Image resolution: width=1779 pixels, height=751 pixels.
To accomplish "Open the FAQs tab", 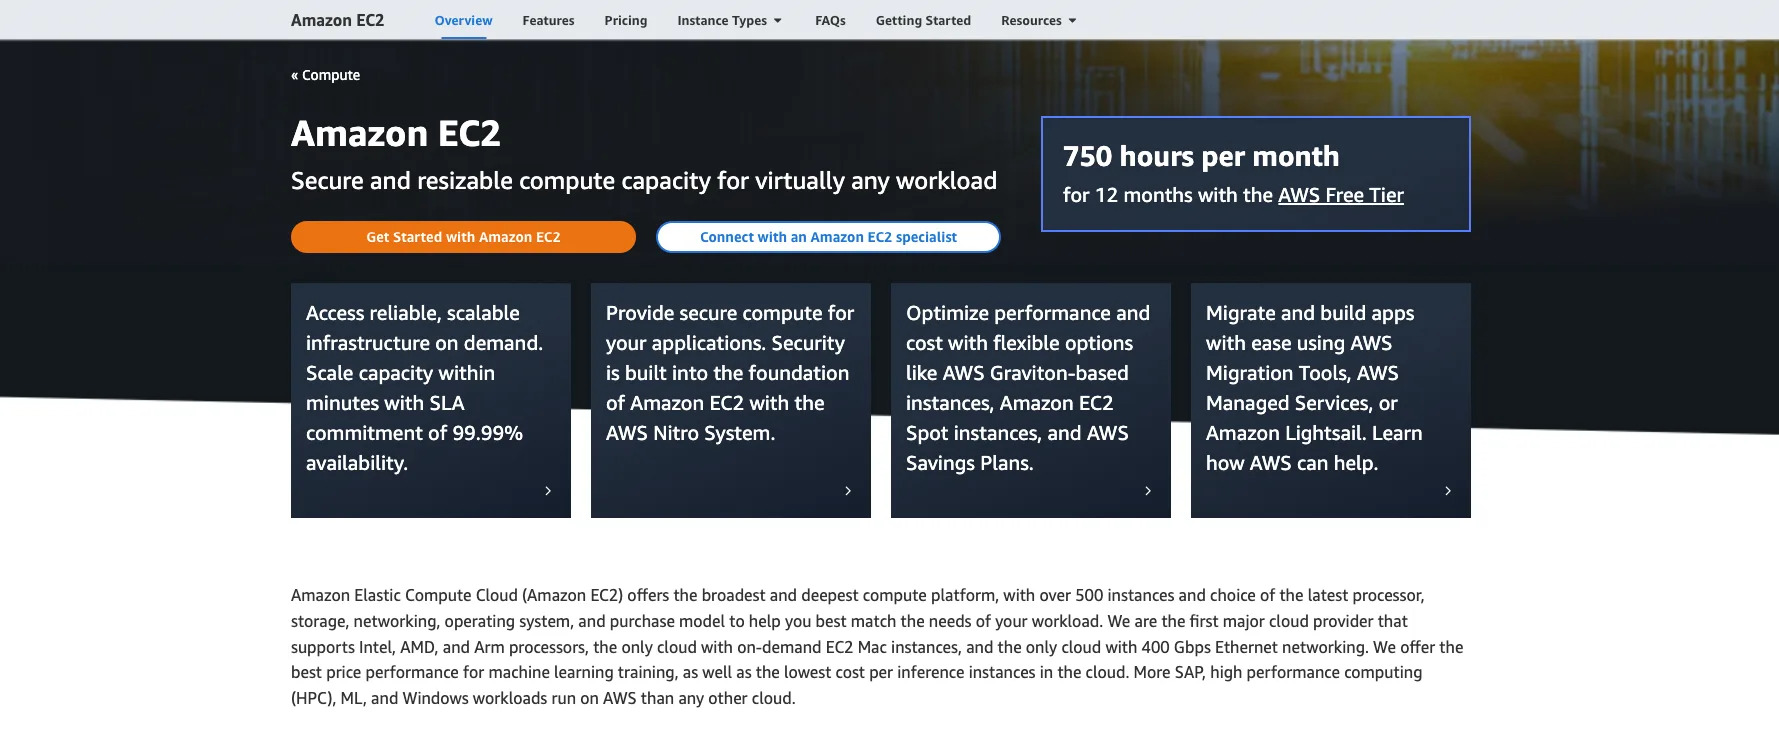I will point(830,20).
